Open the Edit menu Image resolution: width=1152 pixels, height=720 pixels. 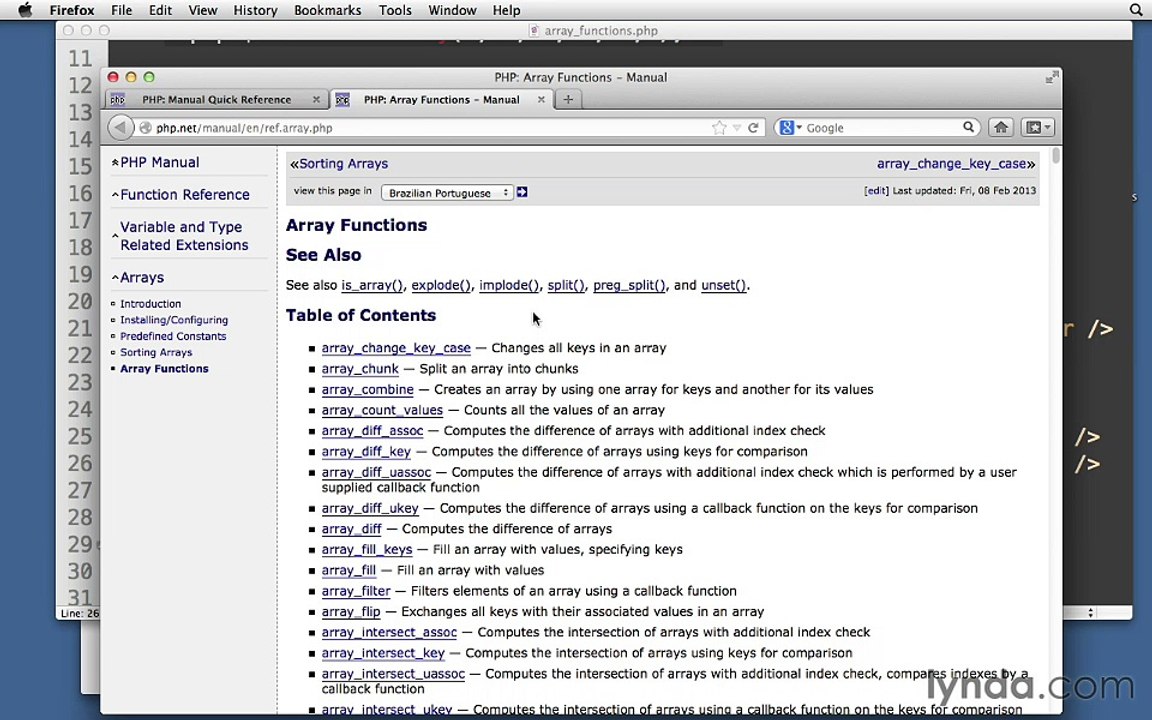point(160,10)
